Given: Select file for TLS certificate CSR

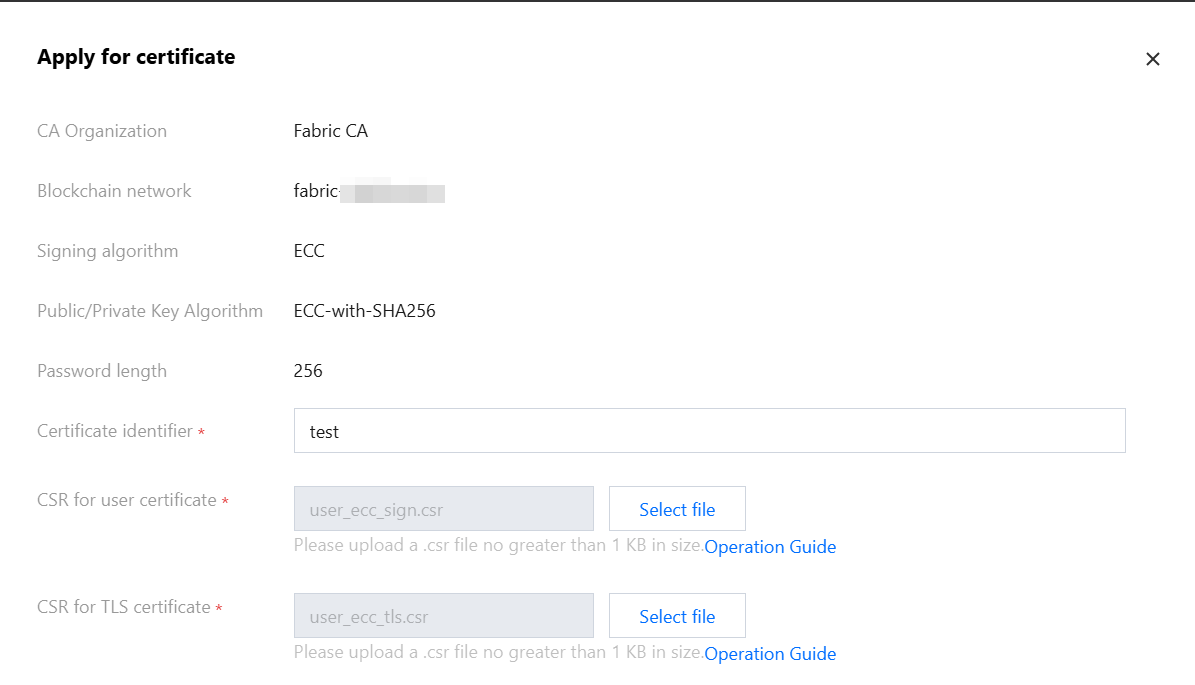Looking at the screenshot, I should tap(677, 616).
